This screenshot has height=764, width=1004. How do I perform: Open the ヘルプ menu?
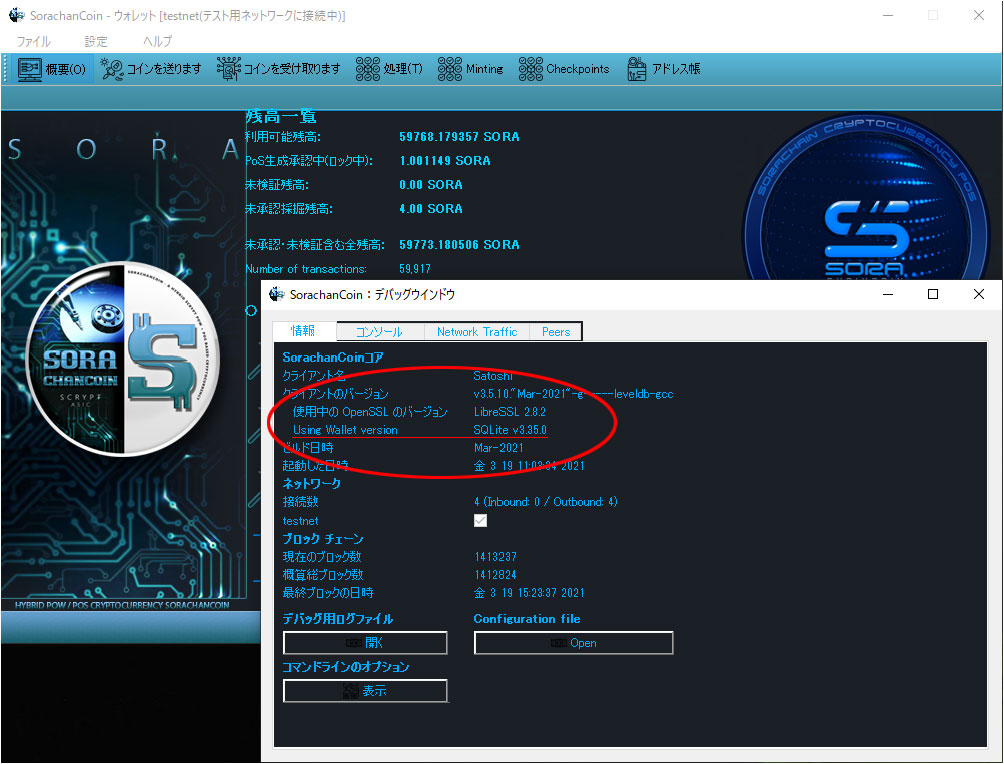pos(158,42)
